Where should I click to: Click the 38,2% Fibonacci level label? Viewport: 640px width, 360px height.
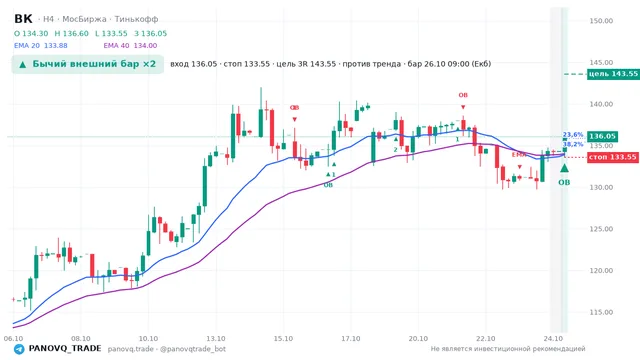pyautogui.click(x=573, y=144)
